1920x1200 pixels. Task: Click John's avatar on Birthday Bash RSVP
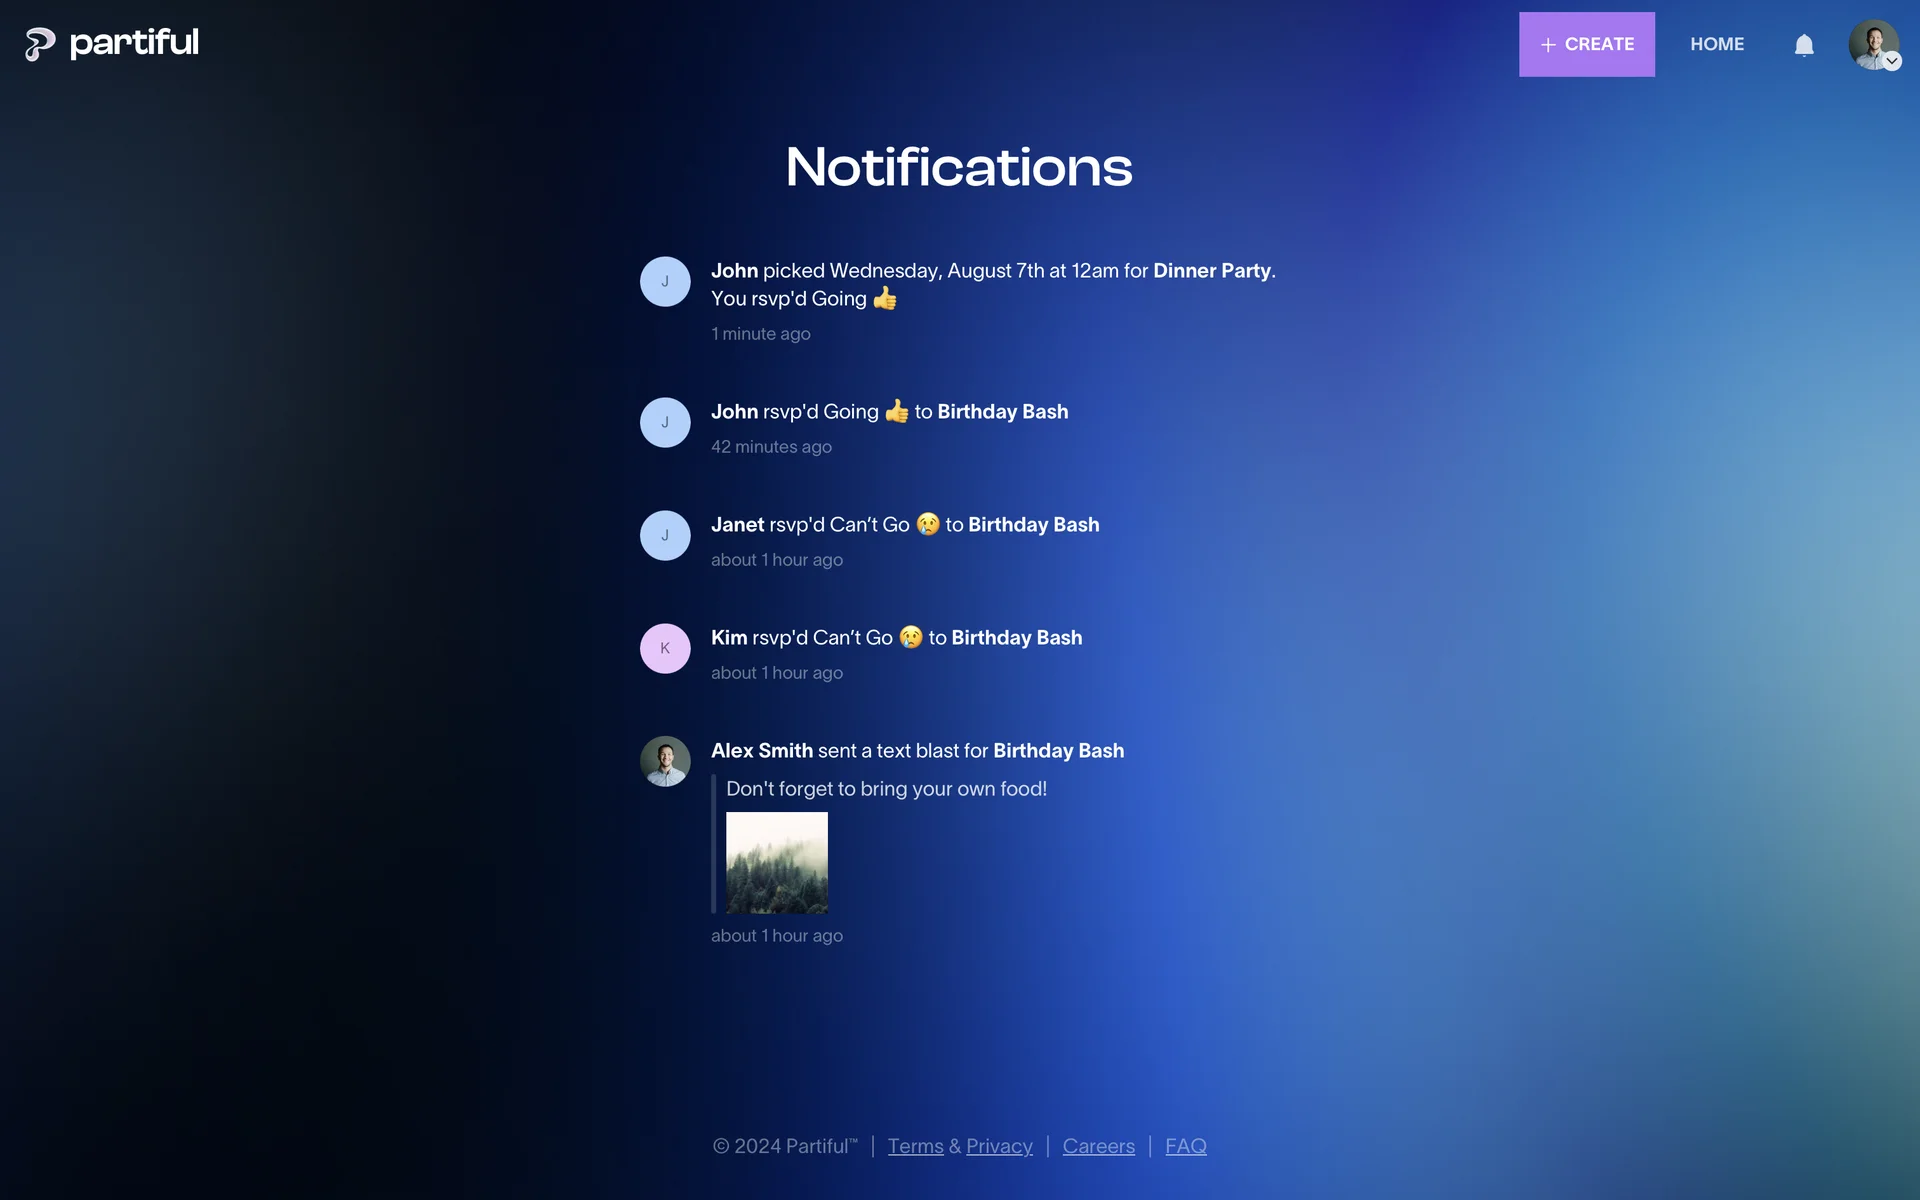665,423
